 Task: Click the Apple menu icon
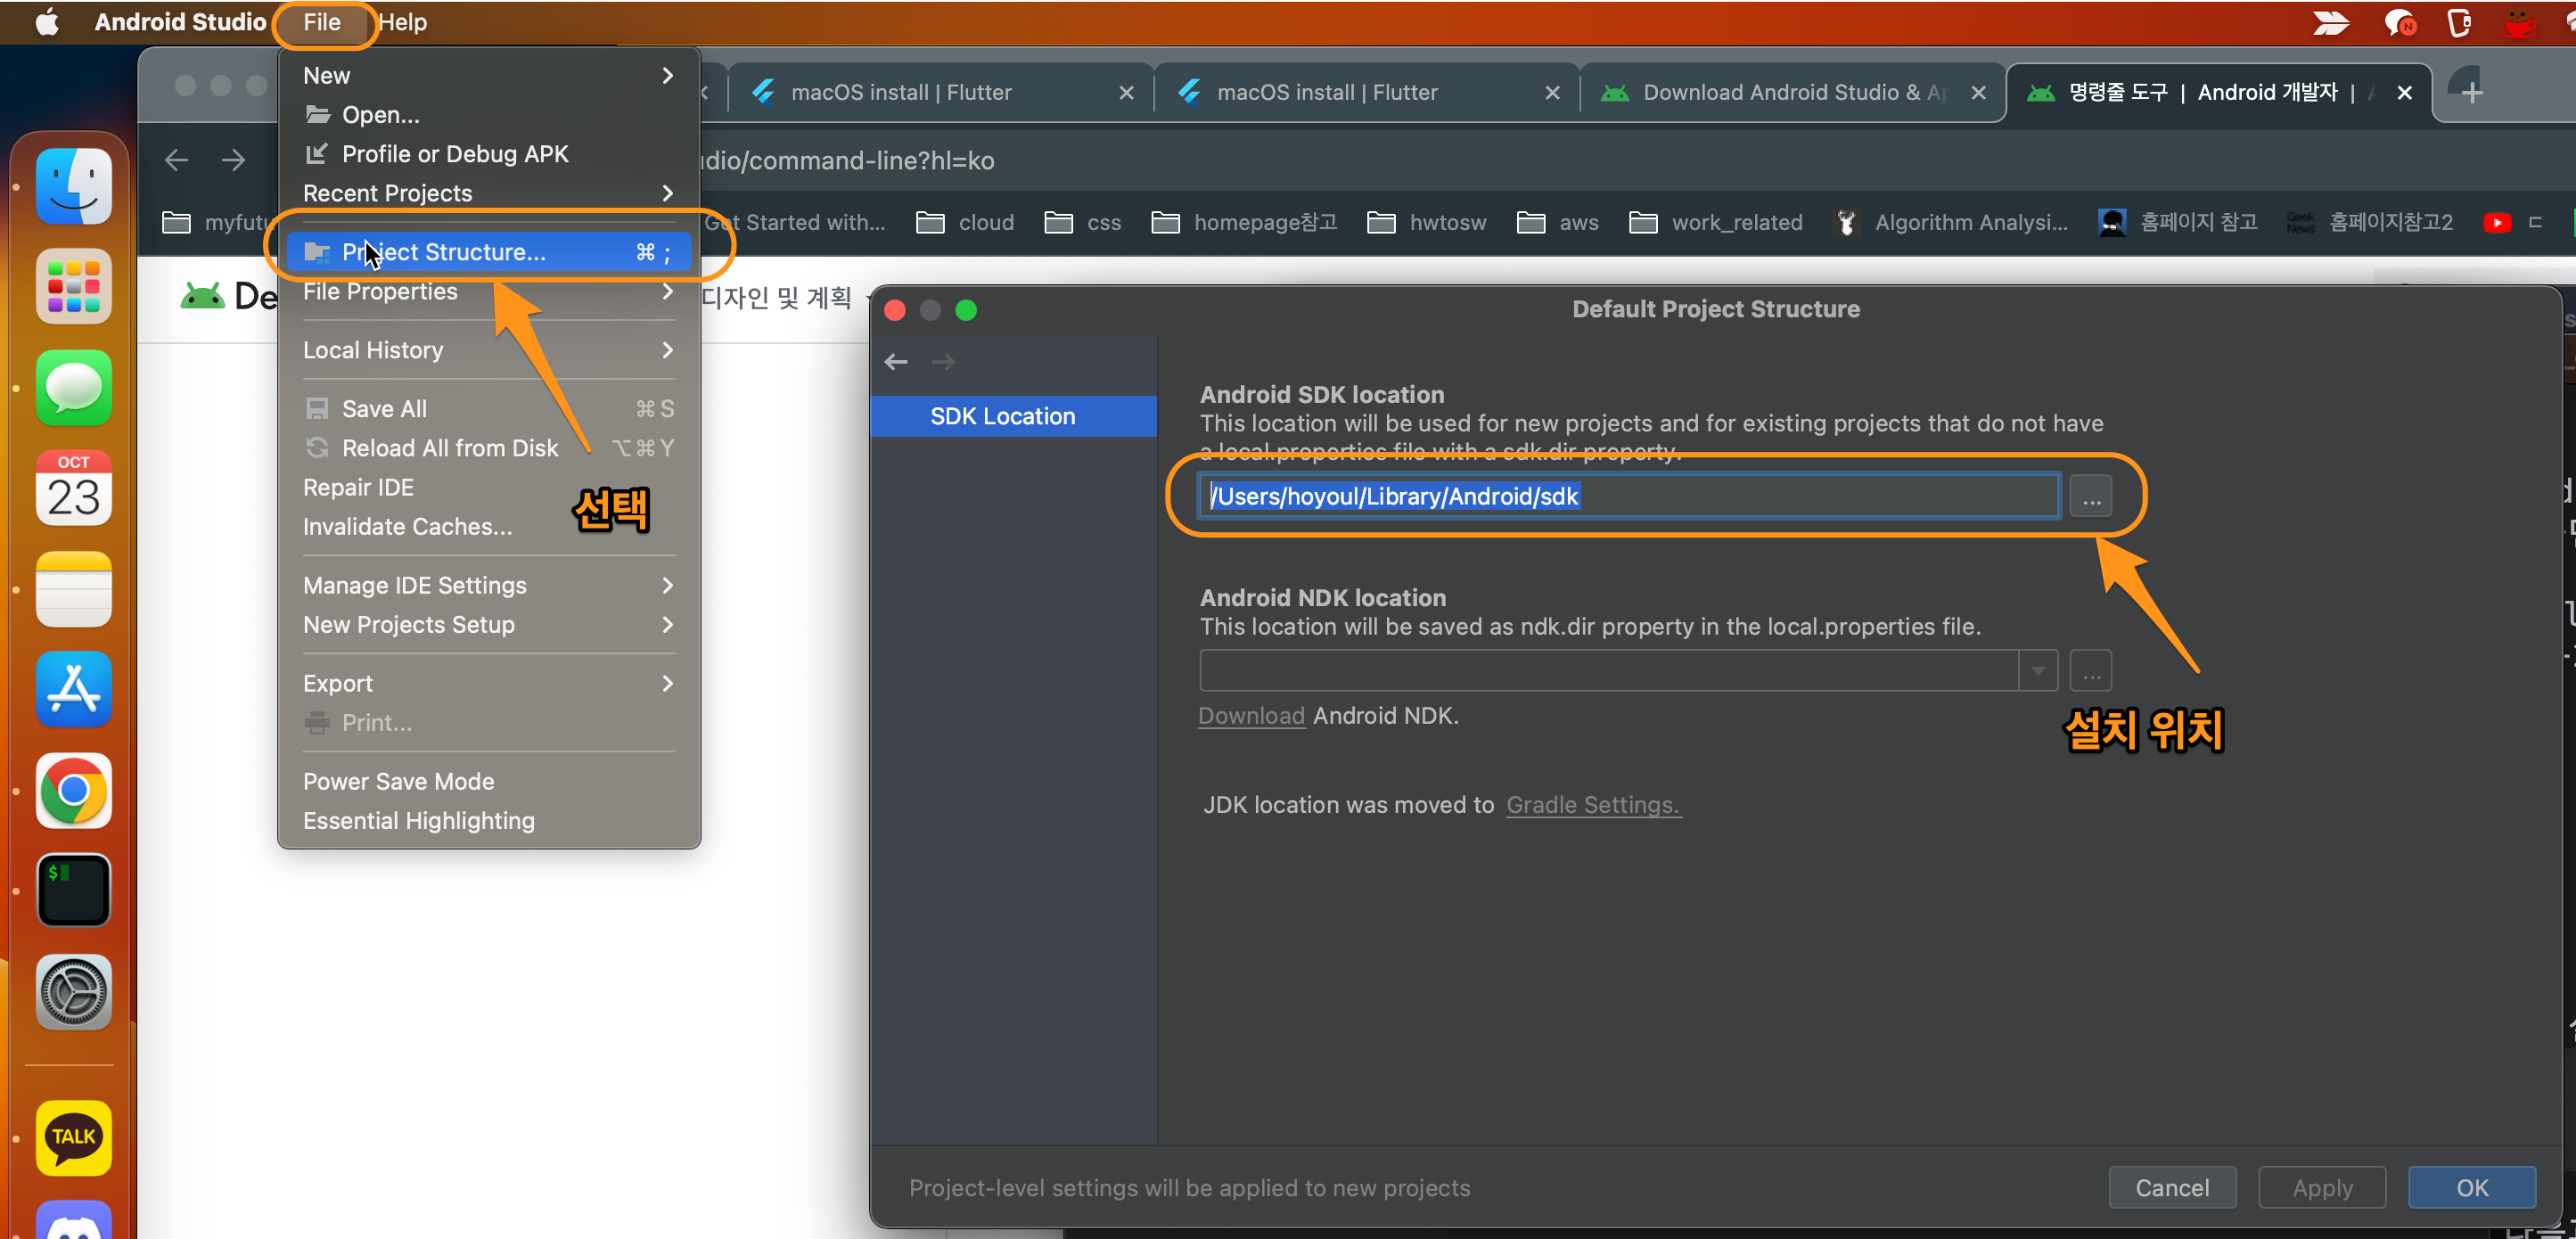click(x=46, y=21)
